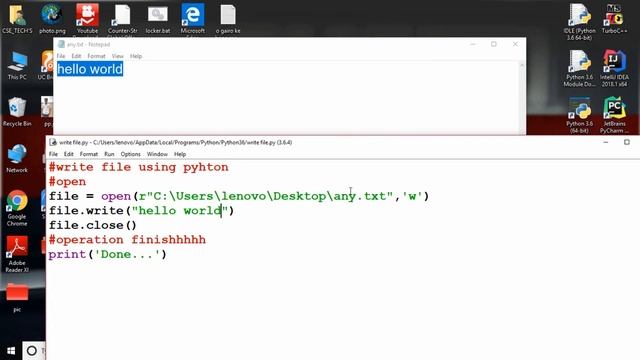This screenshot has height=360, width=640.
Task: Click the print('Done...') line
Action: point(107,254)
